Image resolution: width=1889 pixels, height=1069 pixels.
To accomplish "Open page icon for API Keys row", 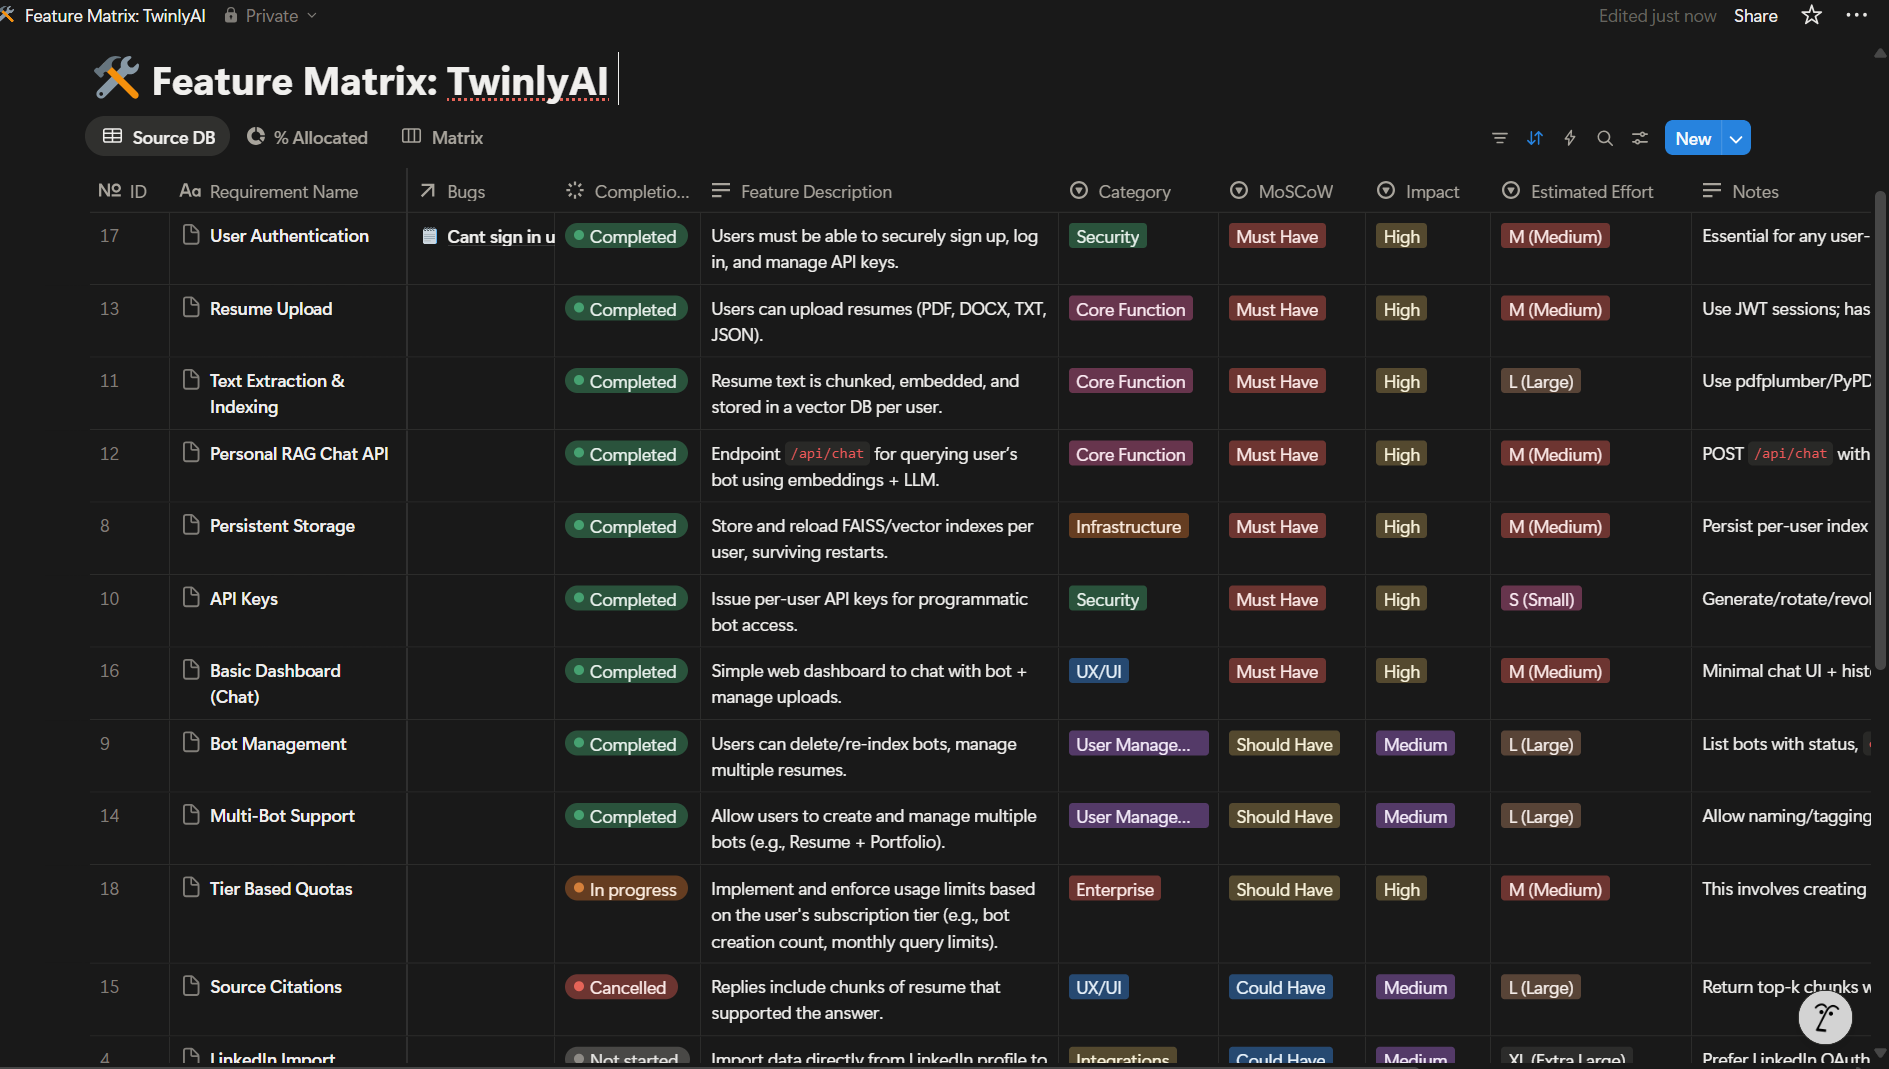I will (x=191, y=598).
